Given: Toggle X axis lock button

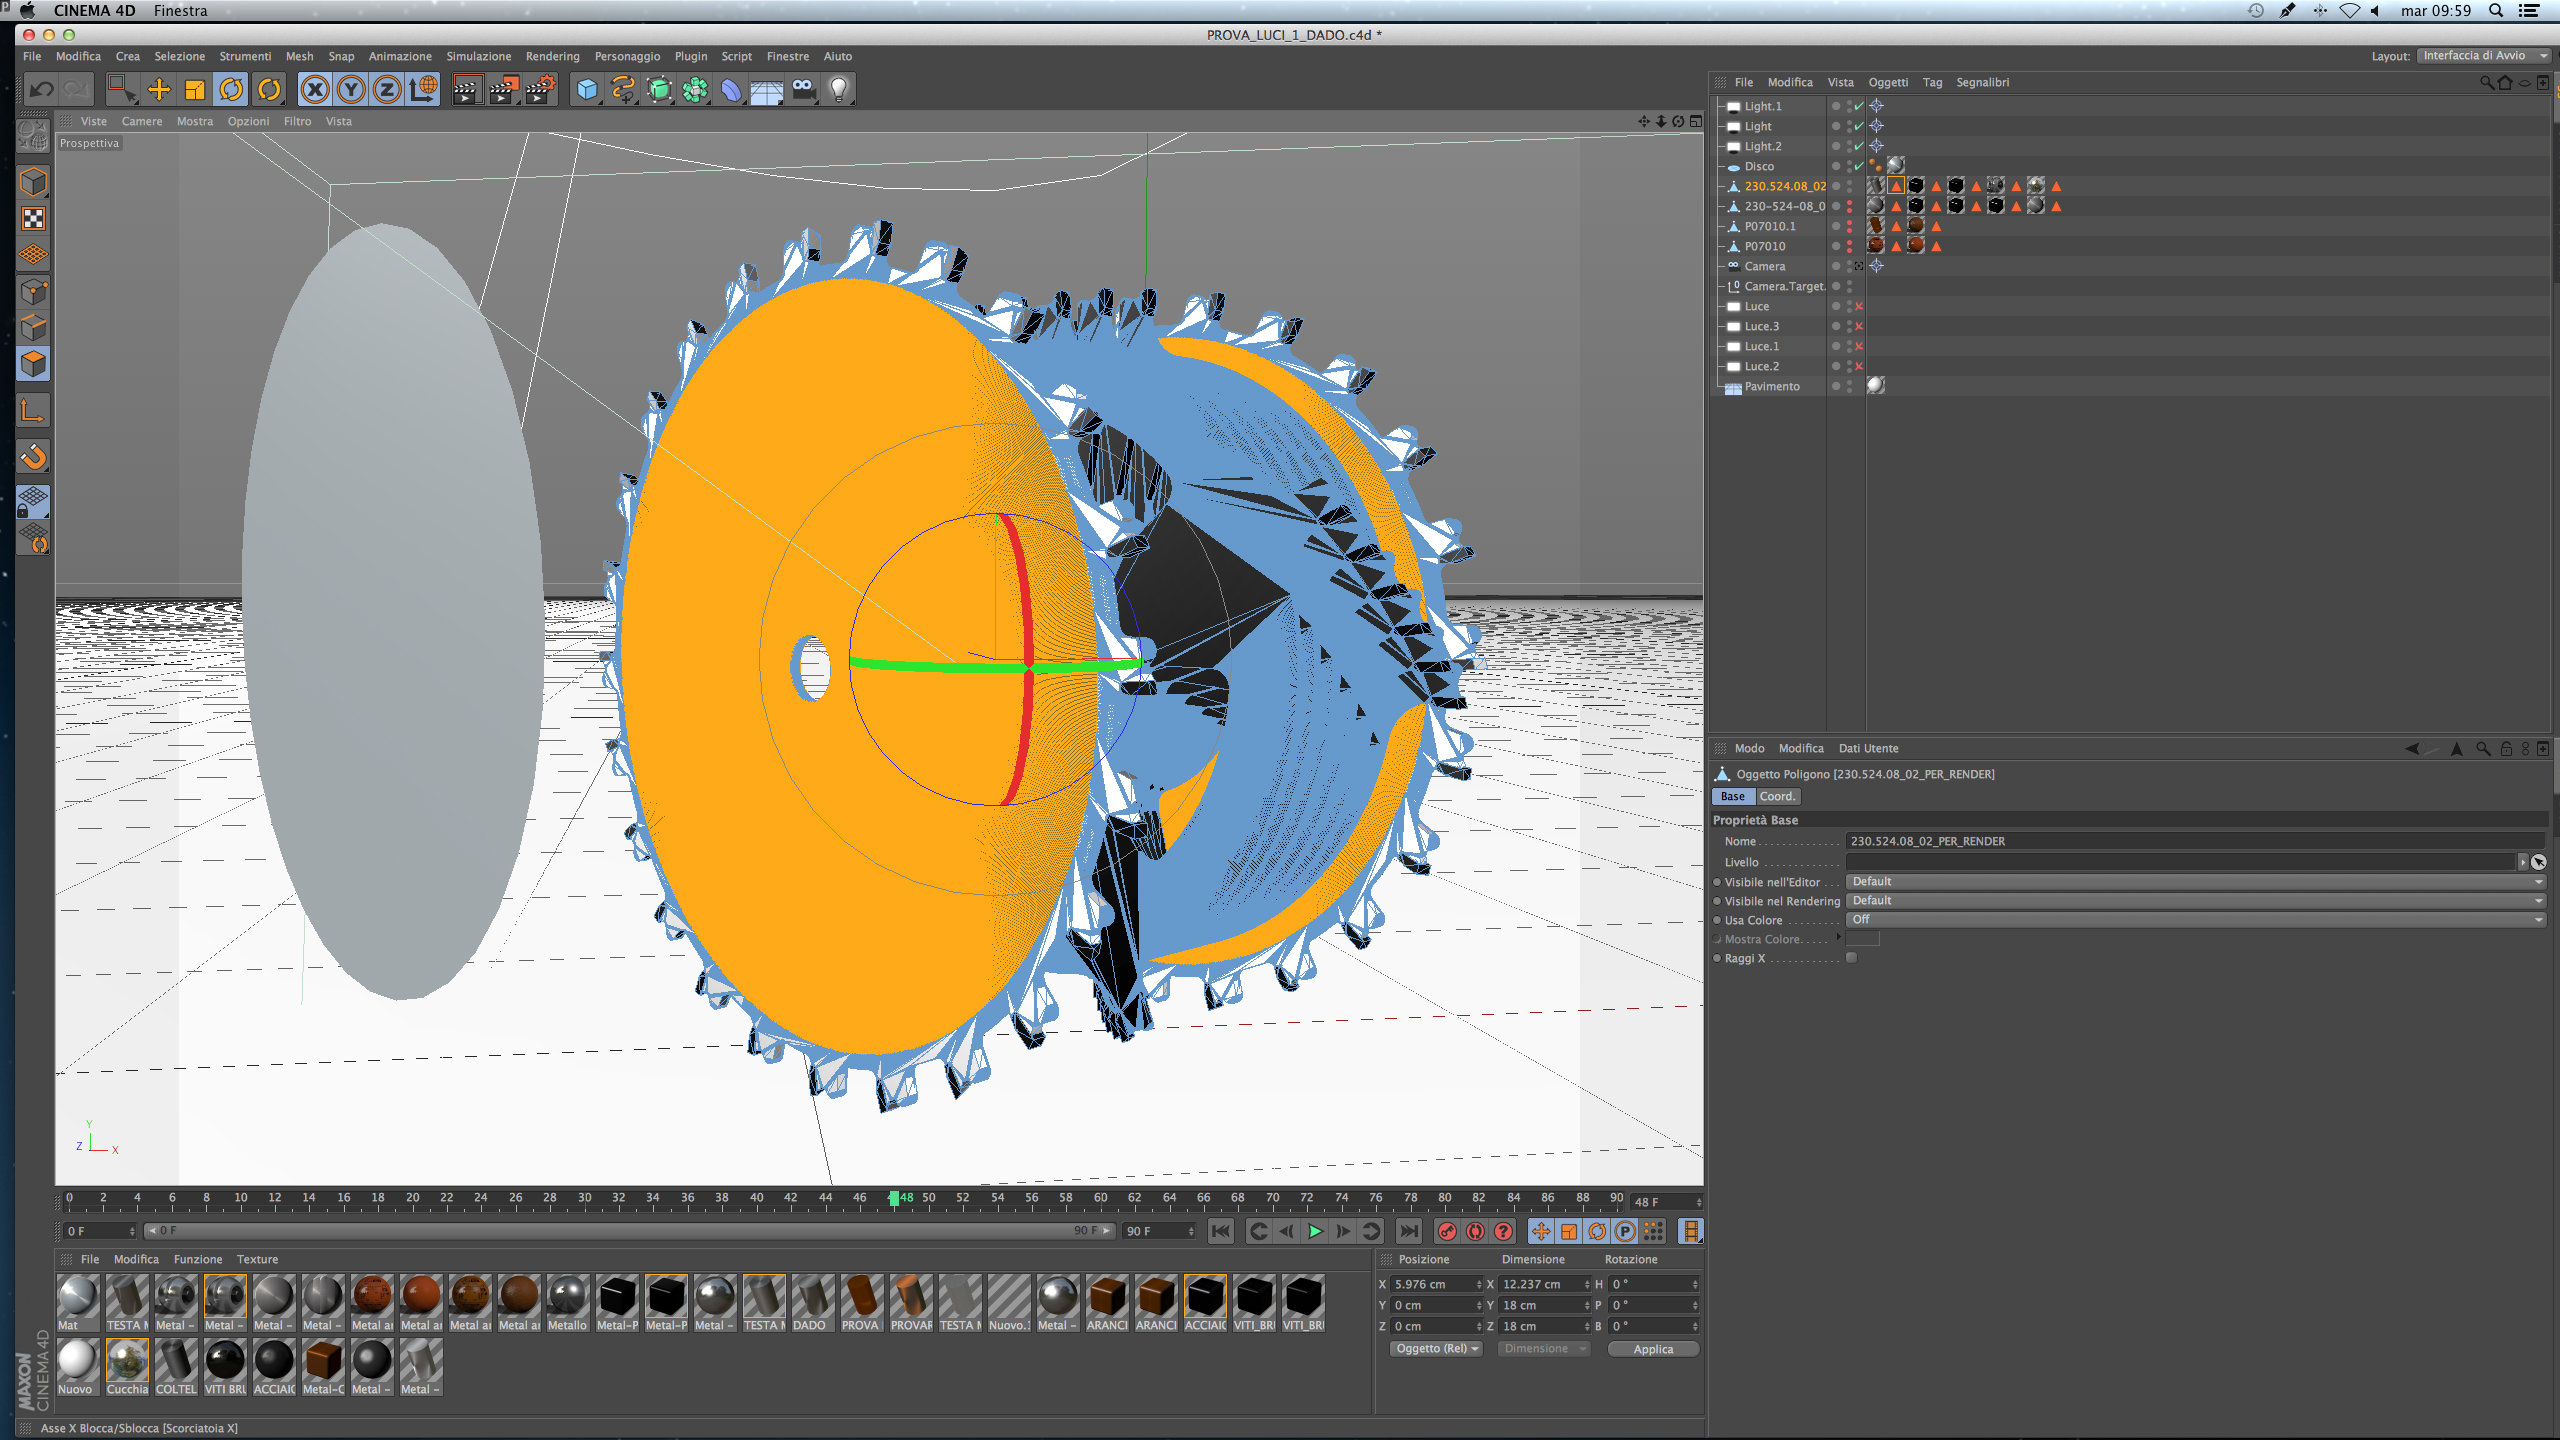Looking at the screenshot, I should pos(314,90).
